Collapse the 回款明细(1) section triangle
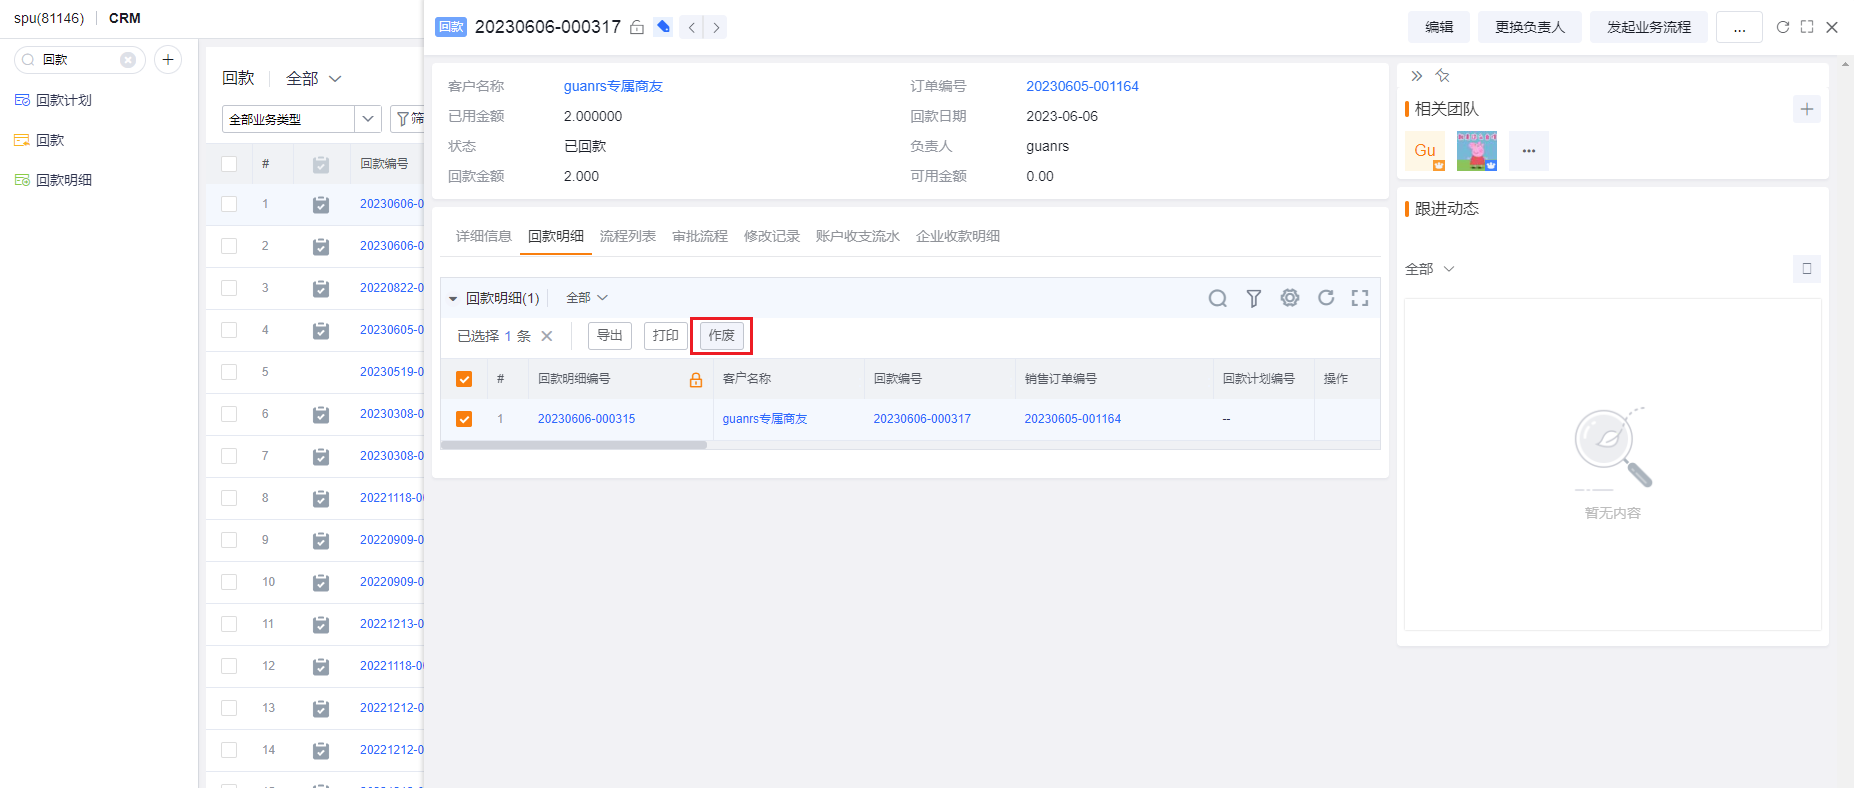Image resolution: width=1854 pixels, height=788 pixels. (x=453, y=299)
